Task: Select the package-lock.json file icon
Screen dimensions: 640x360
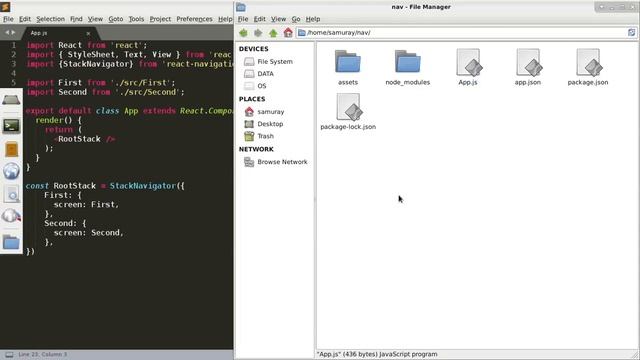Action: click(348, 107)
